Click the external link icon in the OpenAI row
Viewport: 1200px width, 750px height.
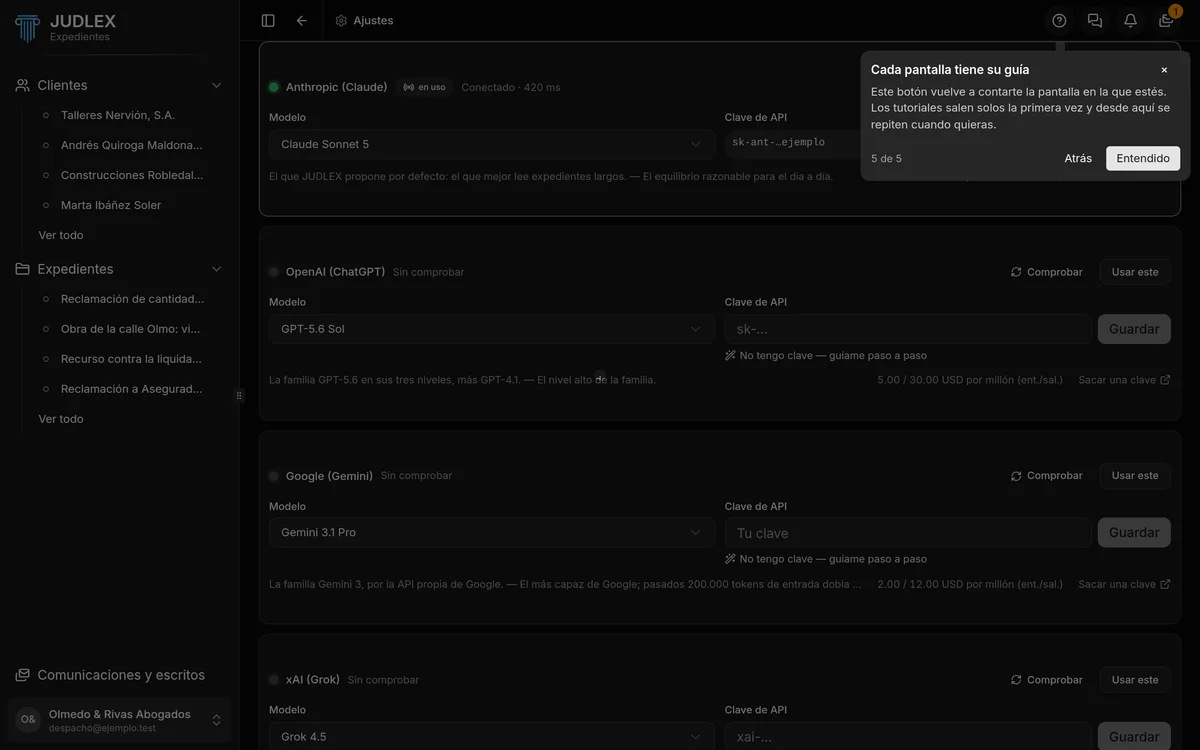(x=1165, y=380)
